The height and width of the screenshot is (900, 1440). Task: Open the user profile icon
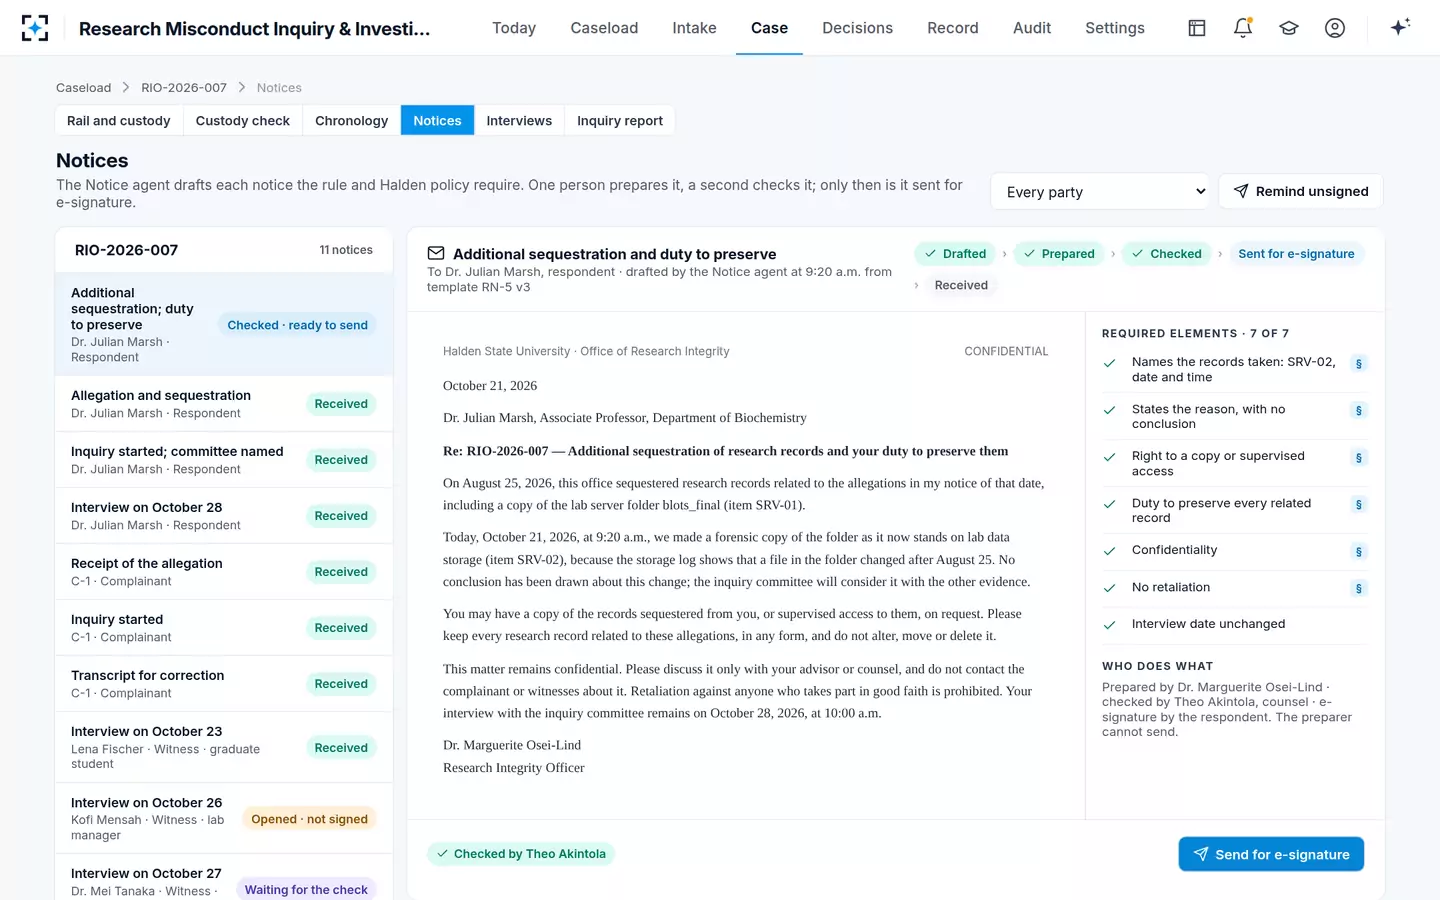[x=1335, y=28]
